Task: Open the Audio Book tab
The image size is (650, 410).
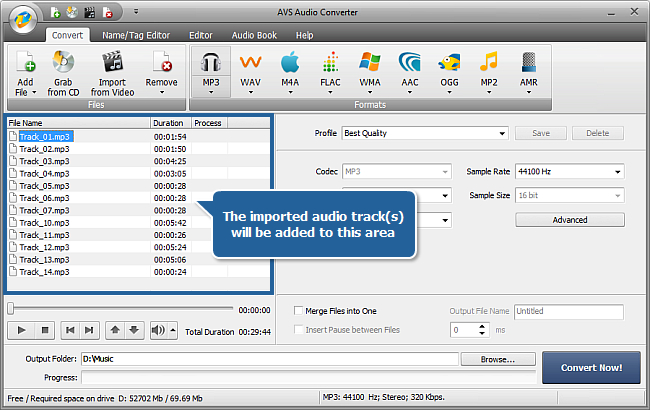Action: [254, 35]
